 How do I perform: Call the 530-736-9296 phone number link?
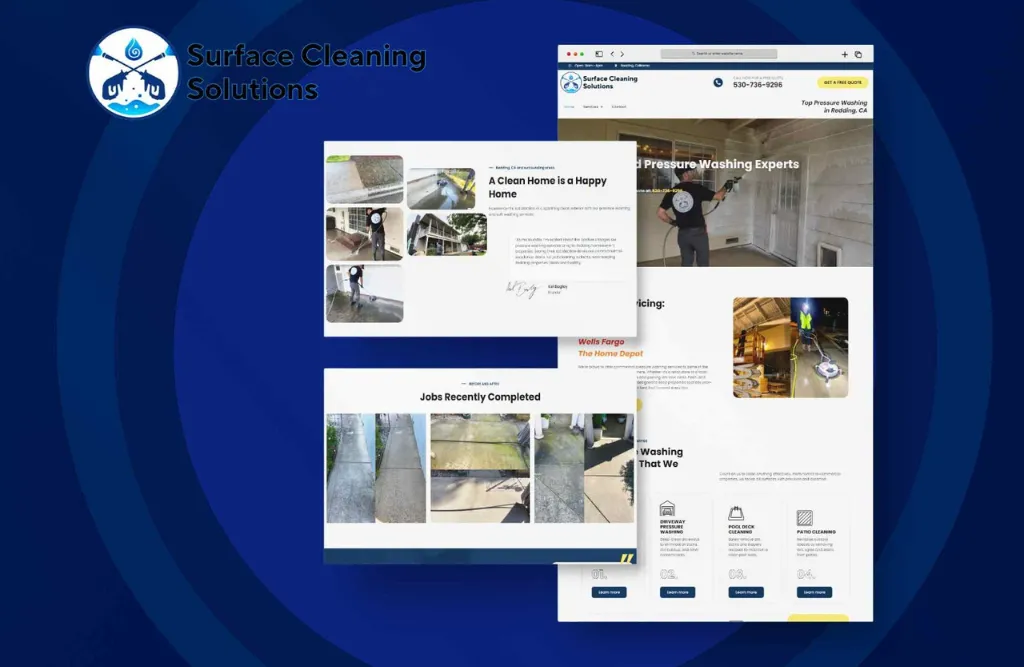[x=758, y=85]
